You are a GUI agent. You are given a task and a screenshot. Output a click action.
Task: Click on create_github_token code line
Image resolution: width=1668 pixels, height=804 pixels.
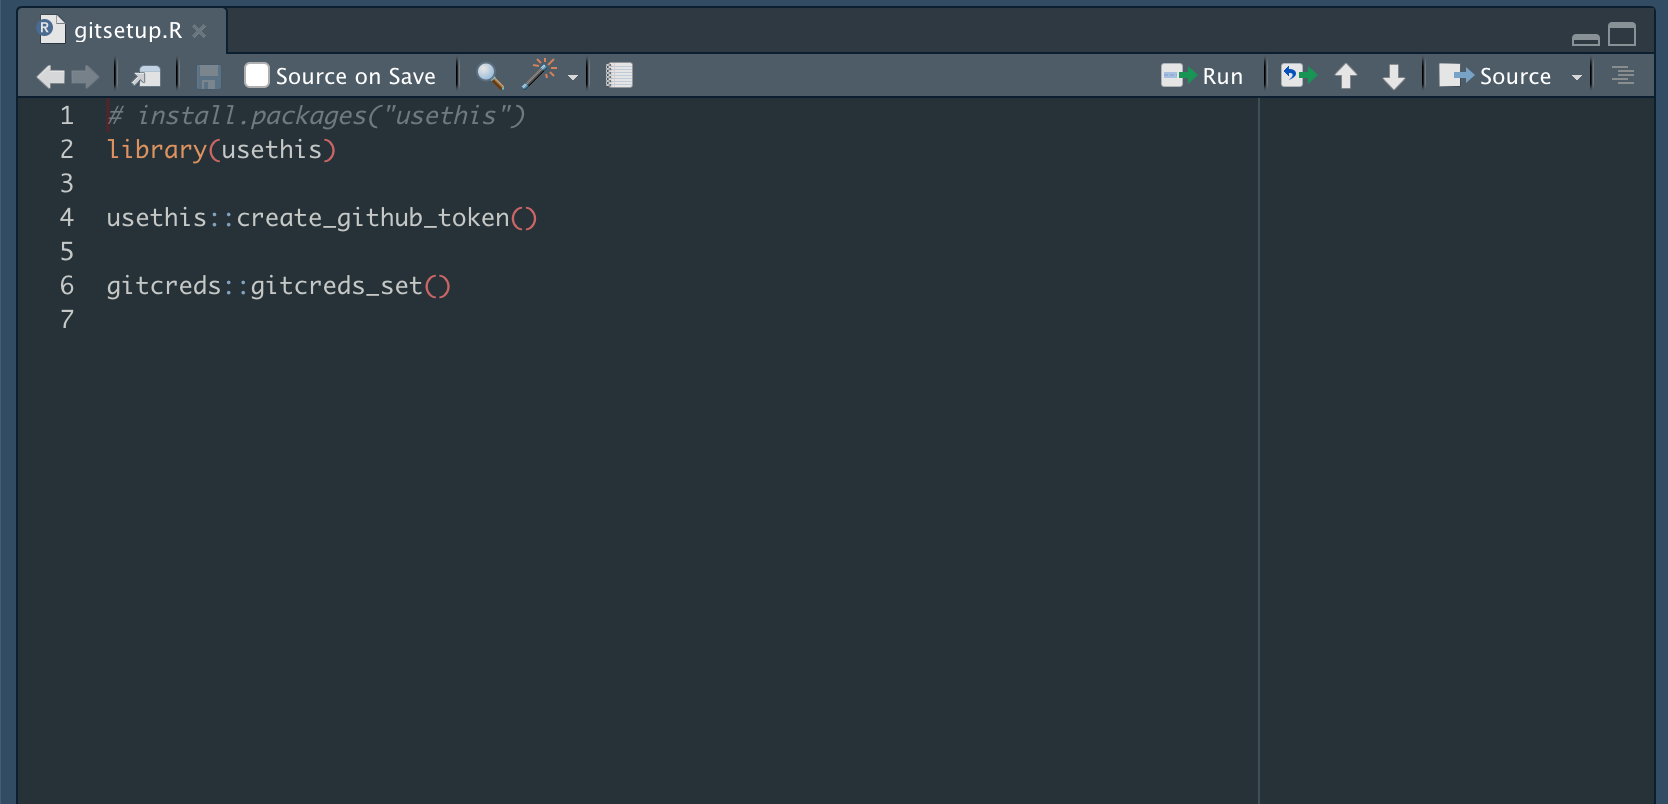321,218
